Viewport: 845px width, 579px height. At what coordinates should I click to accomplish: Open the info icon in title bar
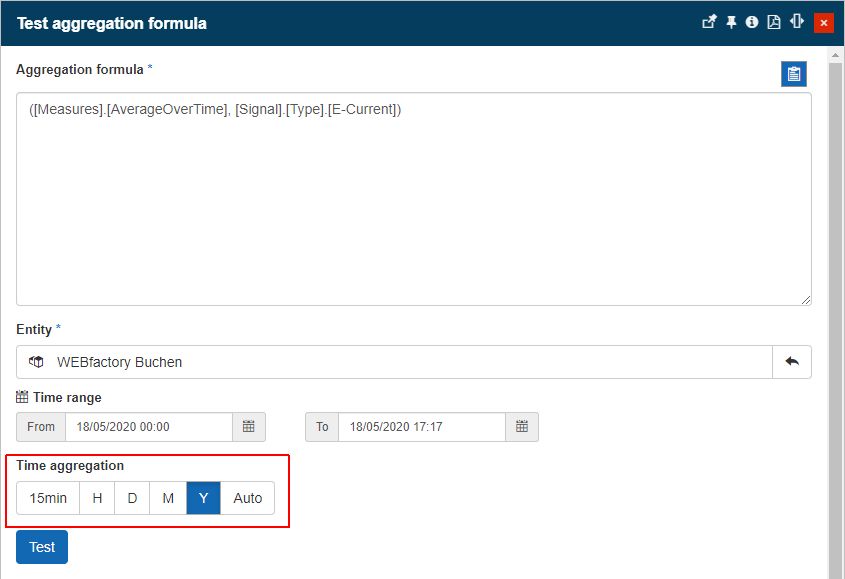tap(752, 22)
